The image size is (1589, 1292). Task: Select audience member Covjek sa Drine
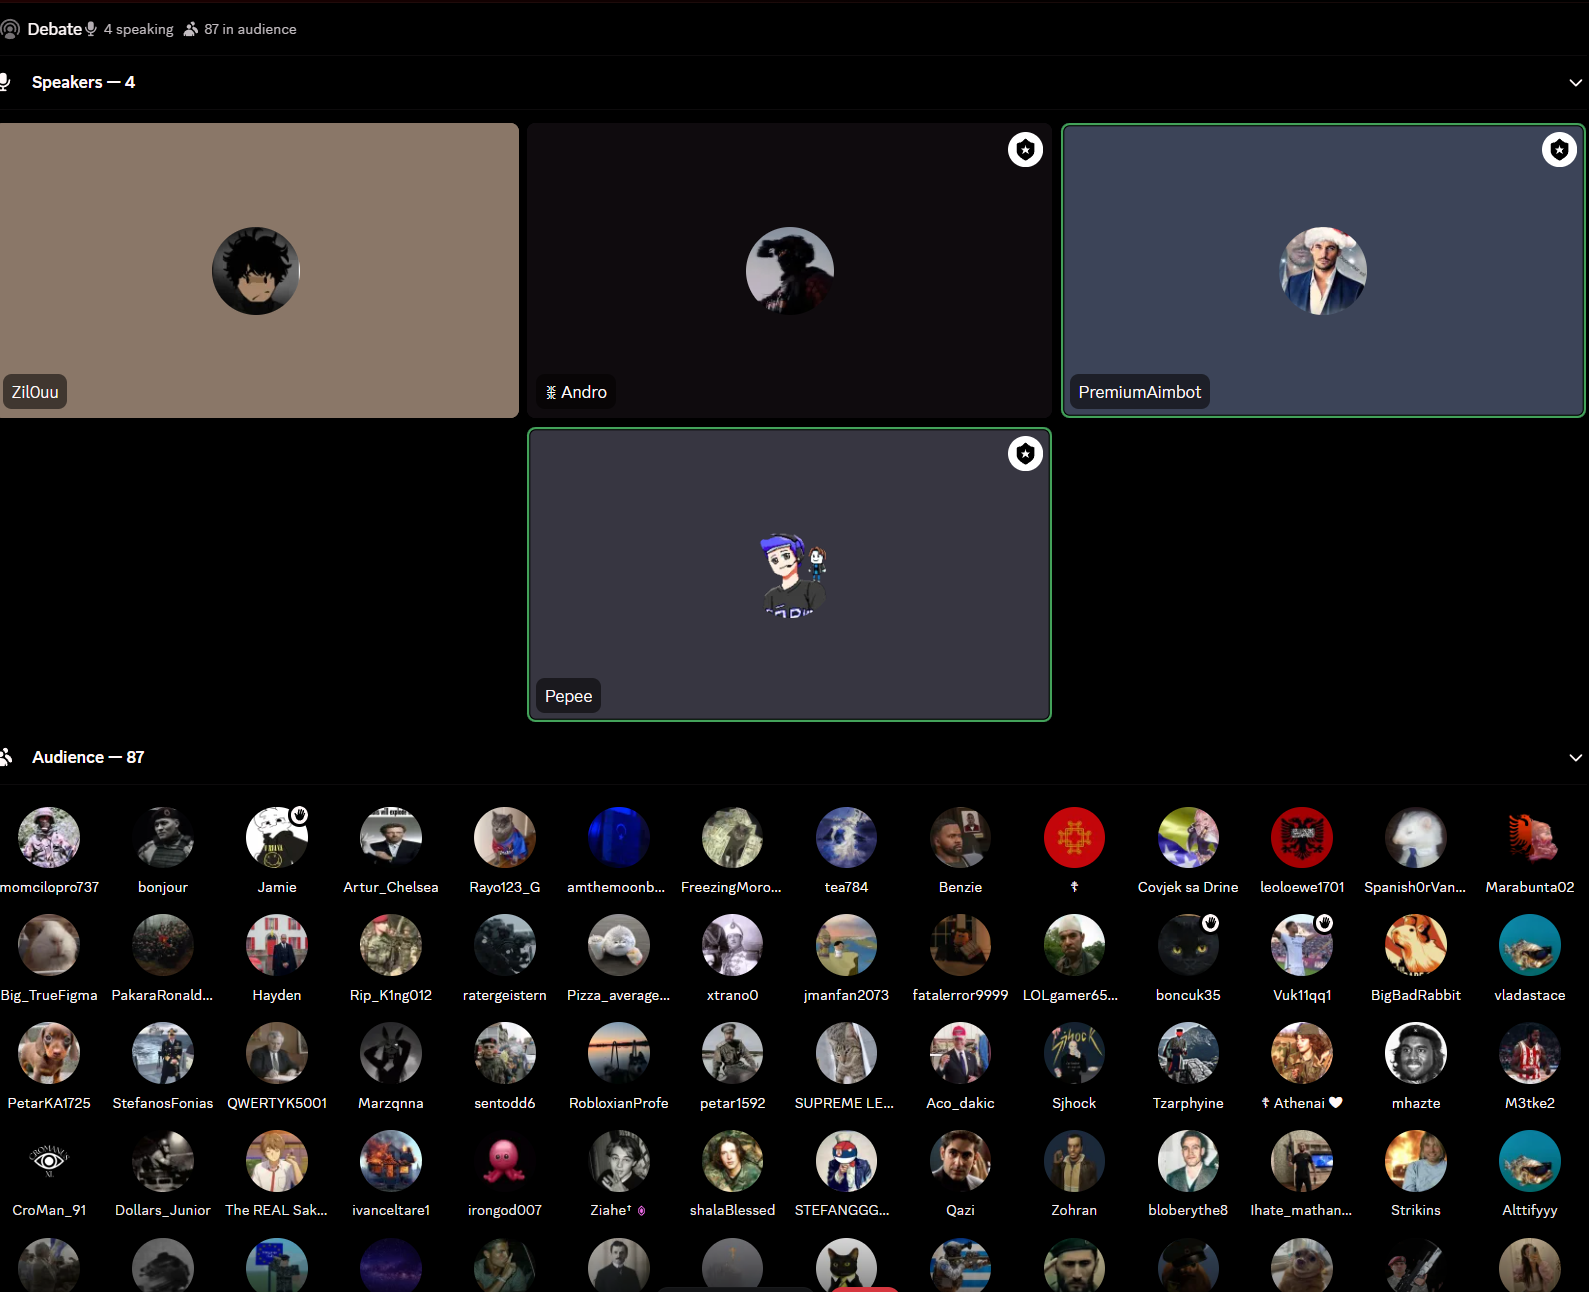pyautogui.click(x=1187, y=838)
